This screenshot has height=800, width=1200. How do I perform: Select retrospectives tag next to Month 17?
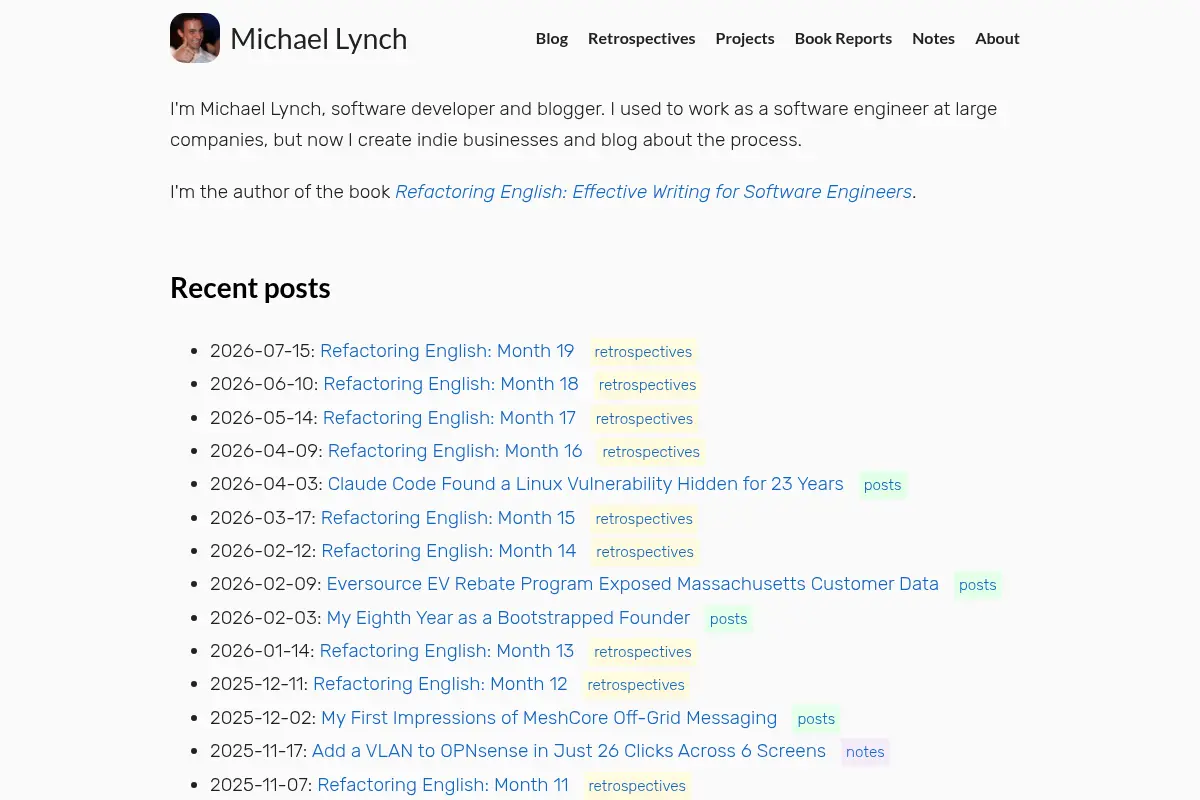[644, 419]
